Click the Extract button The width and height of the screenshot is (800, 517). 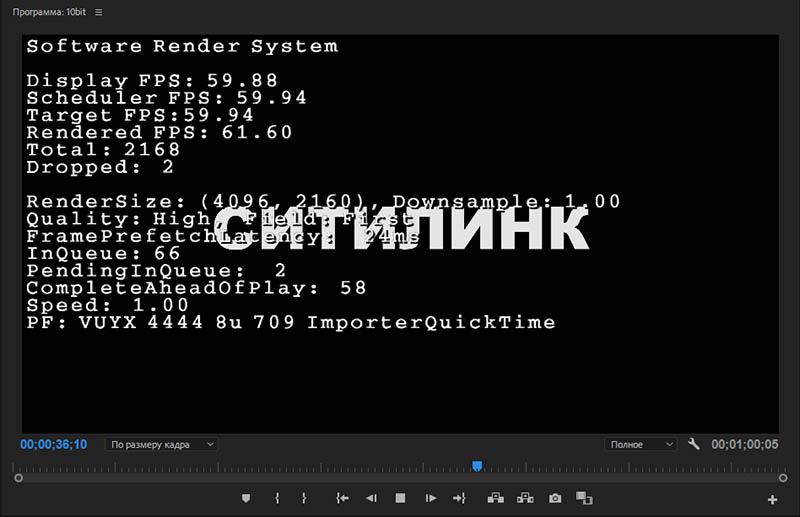525,498
